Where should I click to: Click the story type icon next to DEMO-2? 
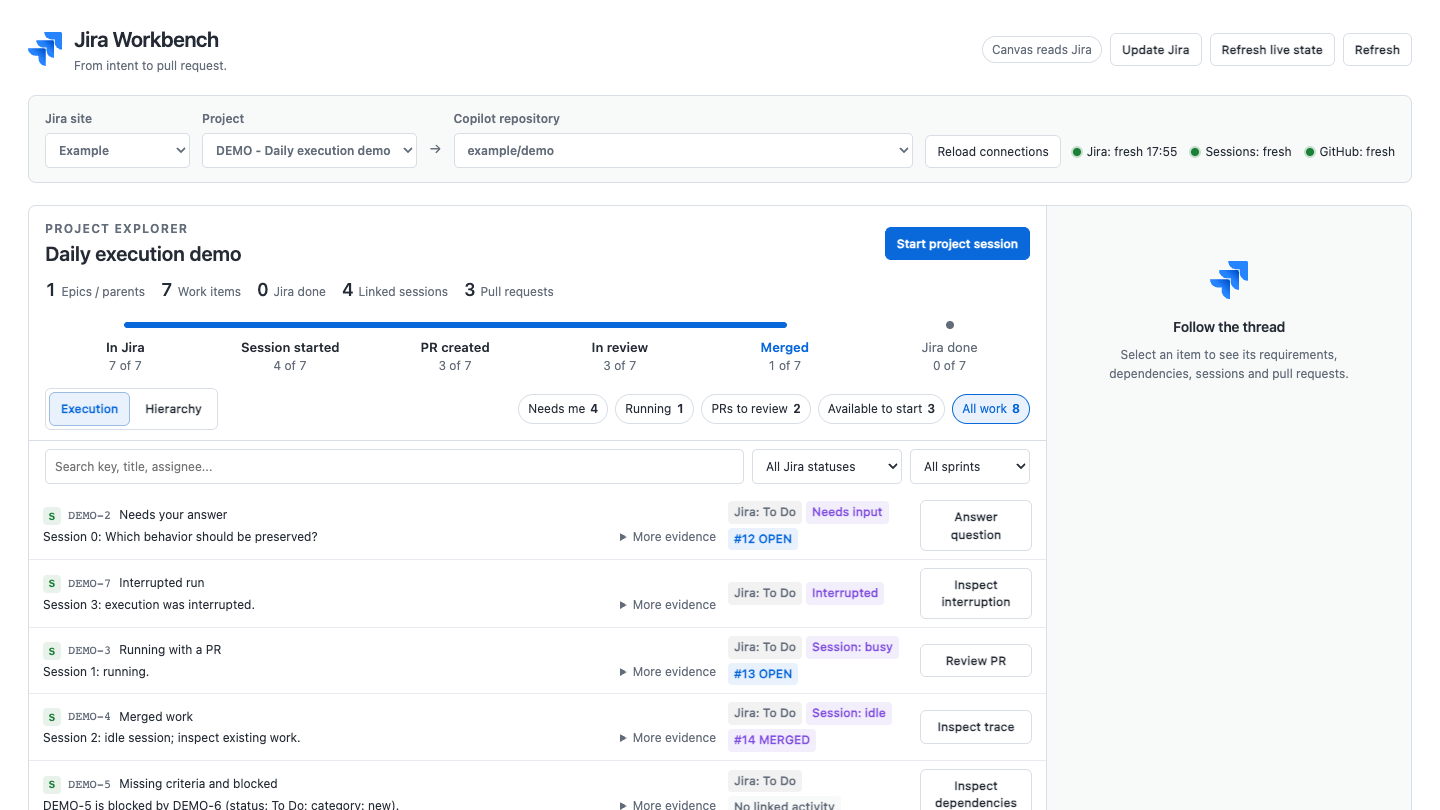coord(52,516)
